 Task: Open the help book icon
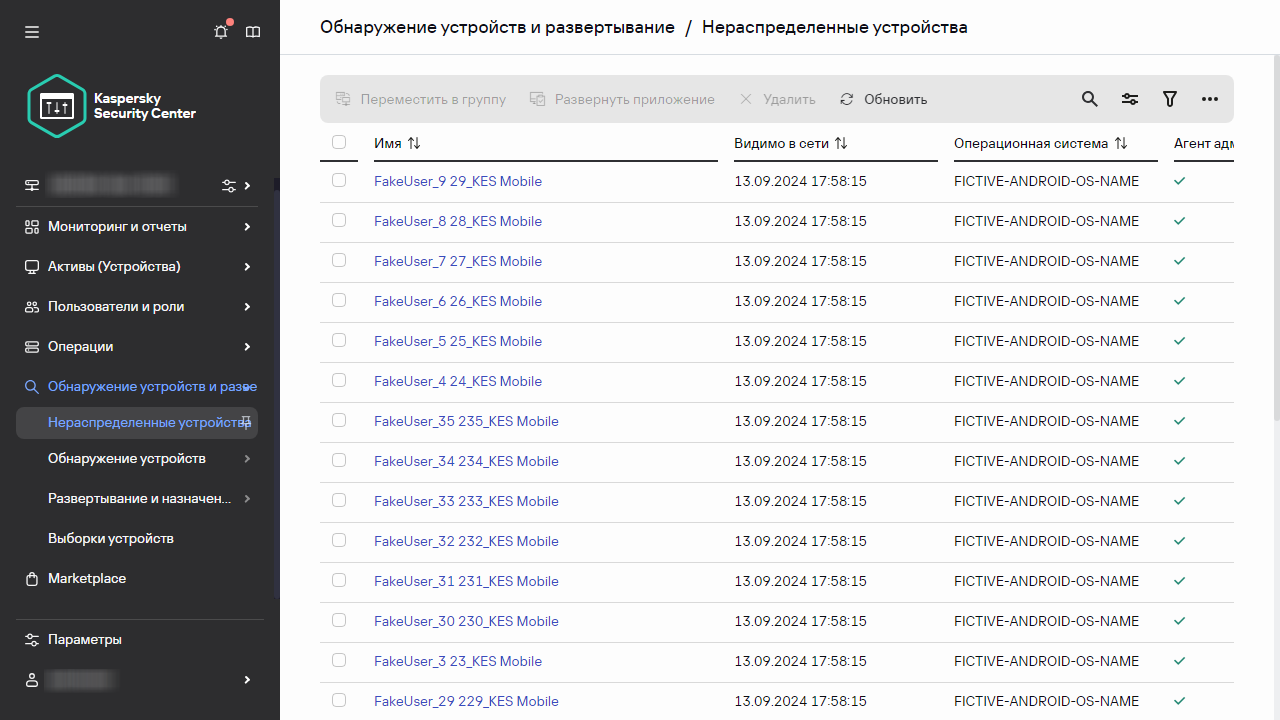click(253, 32)
